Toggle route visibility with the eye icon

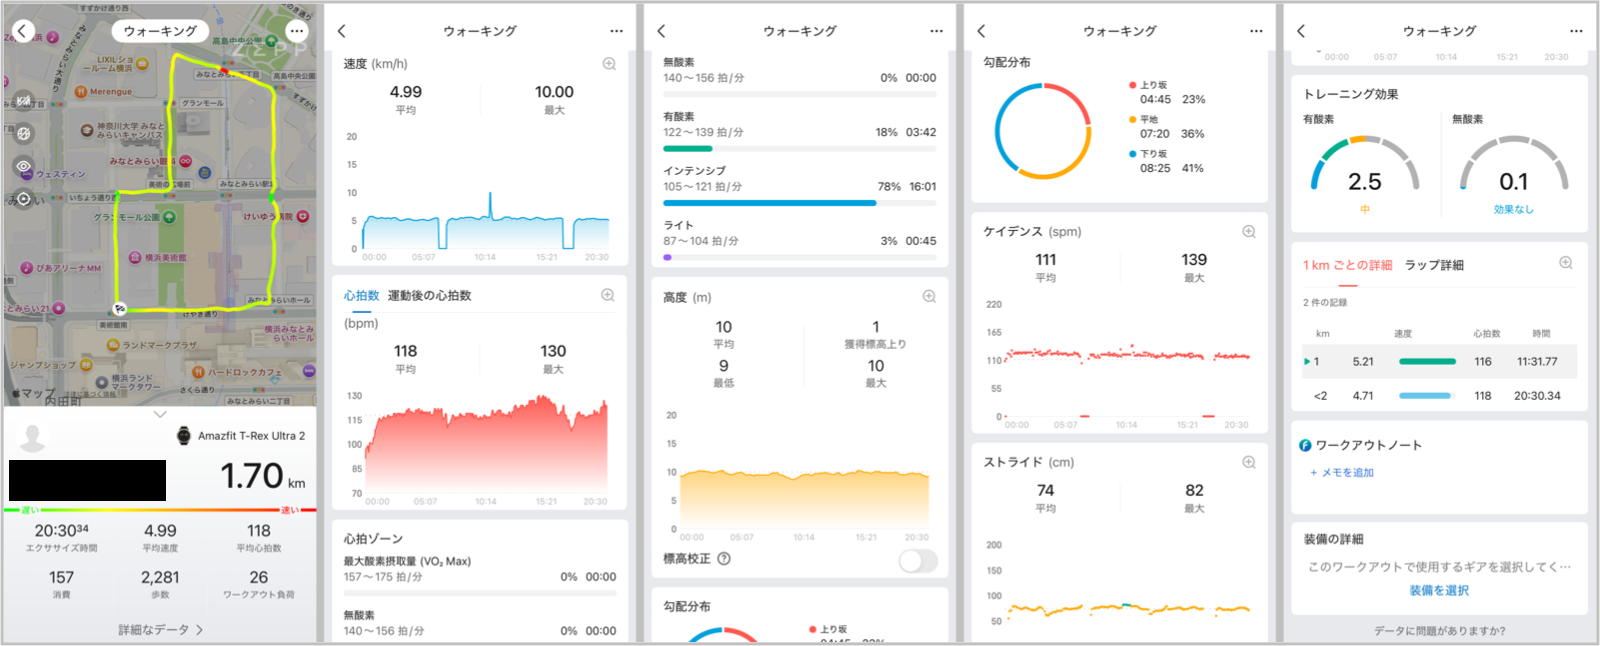pos(24,166)
